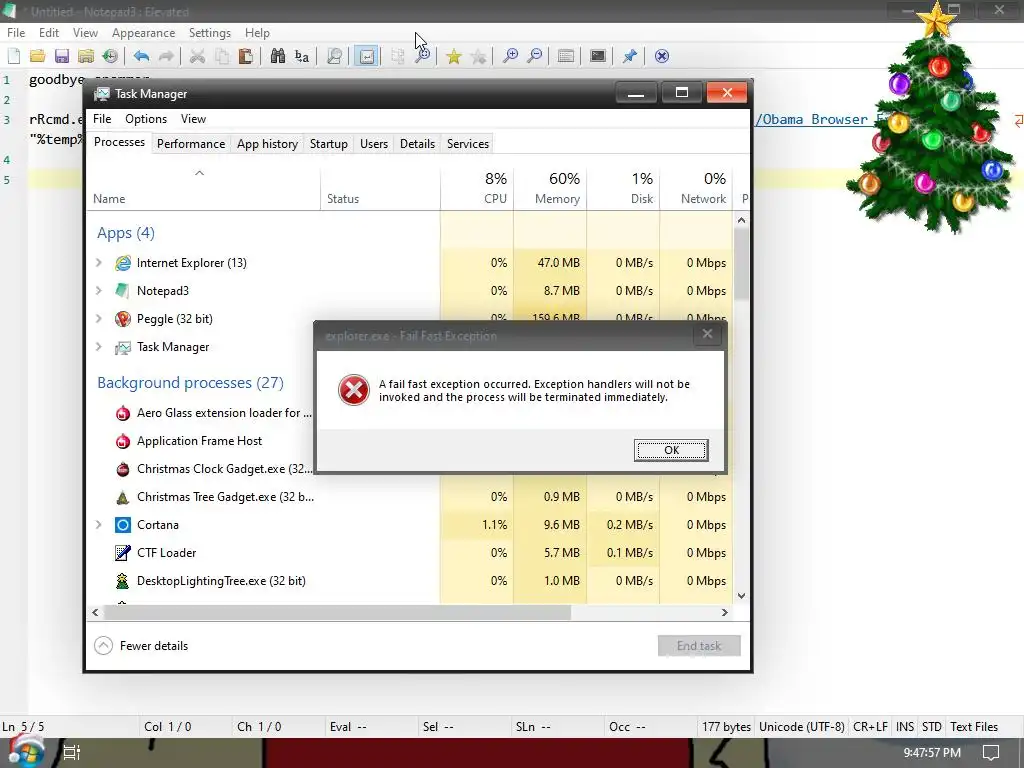This screenshot has width=1024, height=768.
Task: Click the Copy icon in Notepad3 toolbar
Action: pyautogui.click(x=222, y=56)
